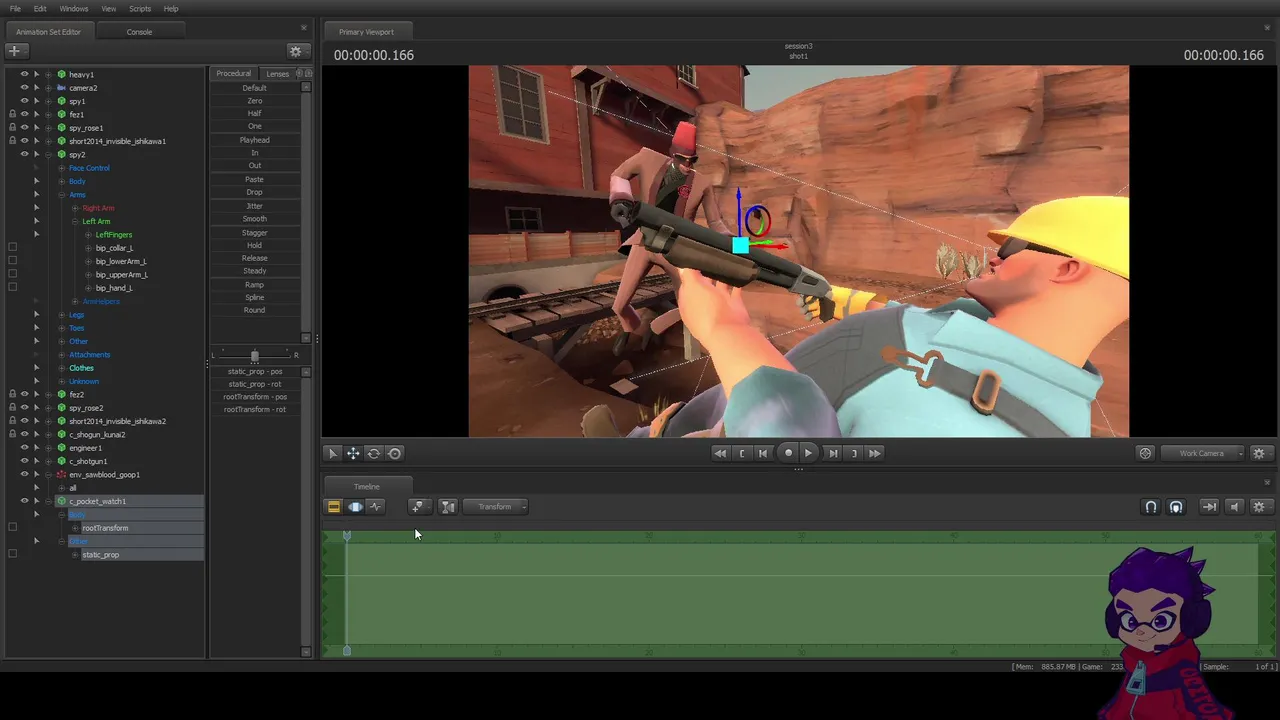This screenshot has width=1280, height=720.
Task: Switch to clip editor mode icon
Action: point(334,507)
